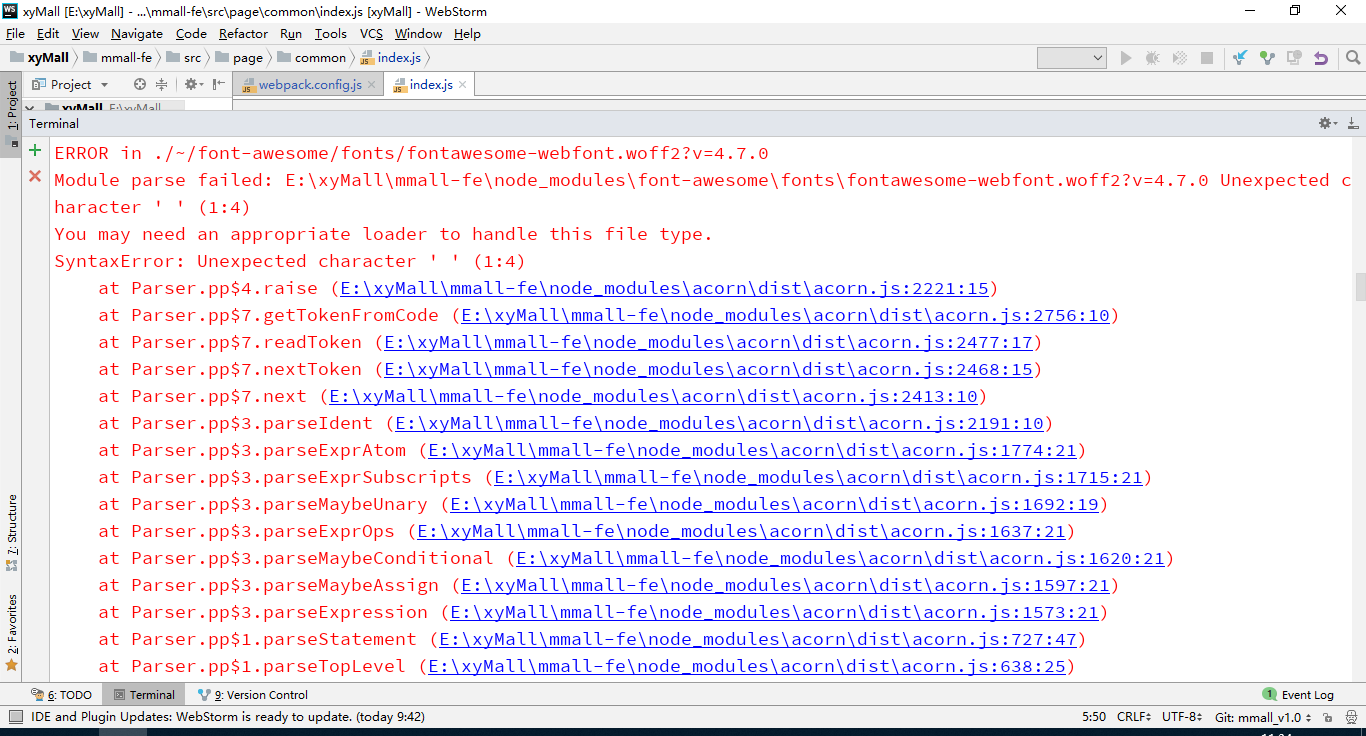Image resolution: width=1366 pixels, height=736 pixels.
Task: Open the Refactor menu
Action: pos(243,33)
